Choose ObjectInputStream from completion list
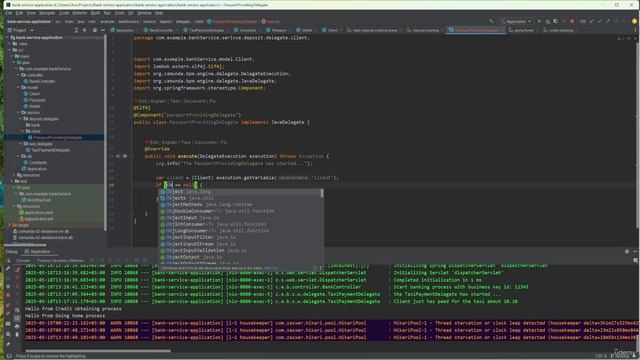The image size is (640, 360). (241, 244)
